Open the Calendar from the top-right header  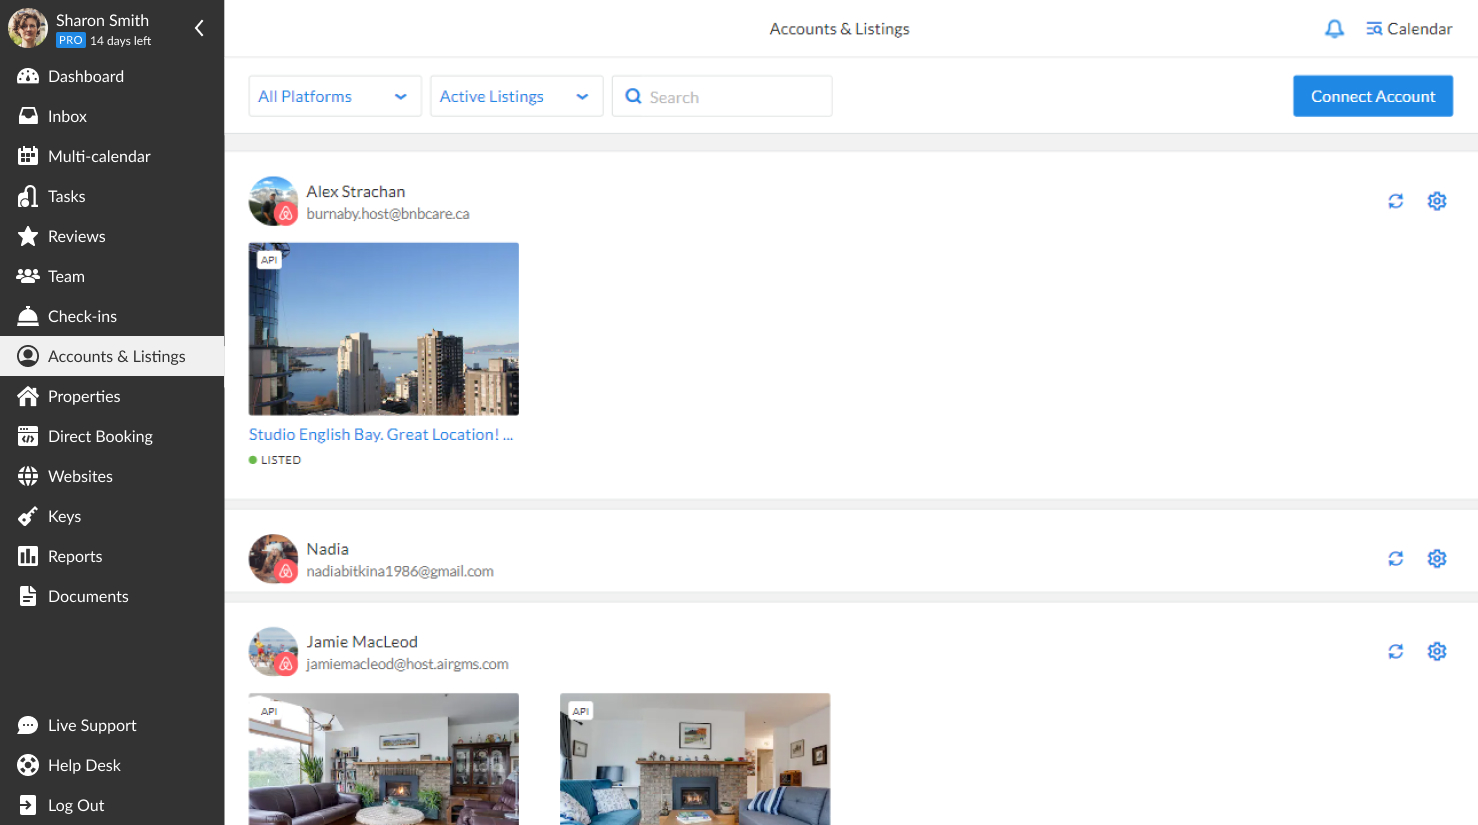click(x=1409, y=28)
